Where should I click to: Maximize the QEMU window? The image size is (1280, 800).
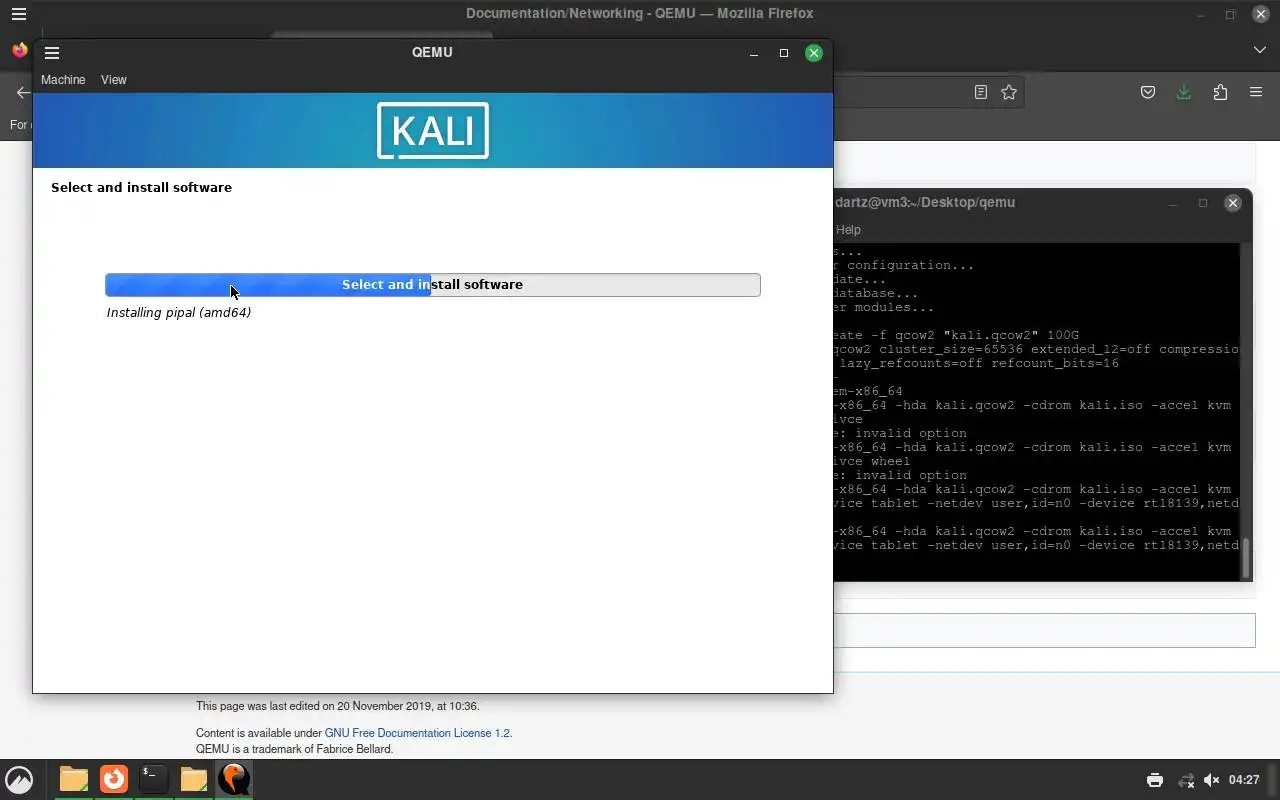784,53
